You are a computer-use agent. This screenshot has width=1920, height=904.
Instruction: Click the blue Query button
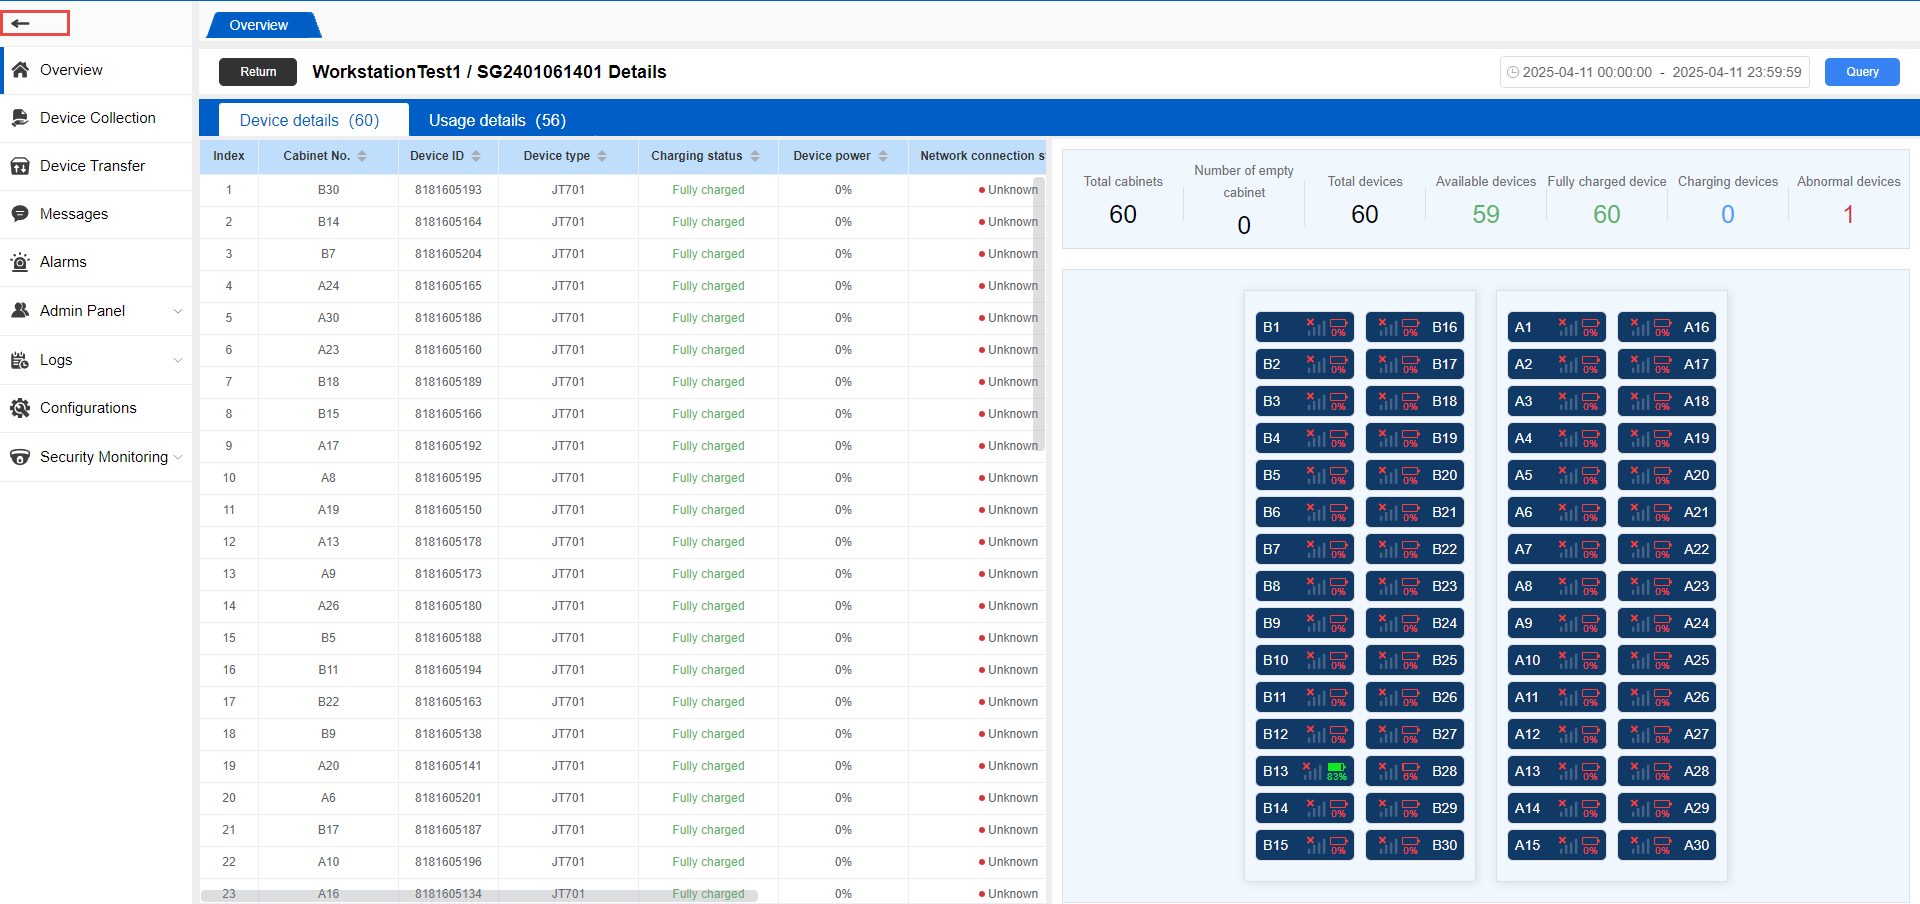1861,72
